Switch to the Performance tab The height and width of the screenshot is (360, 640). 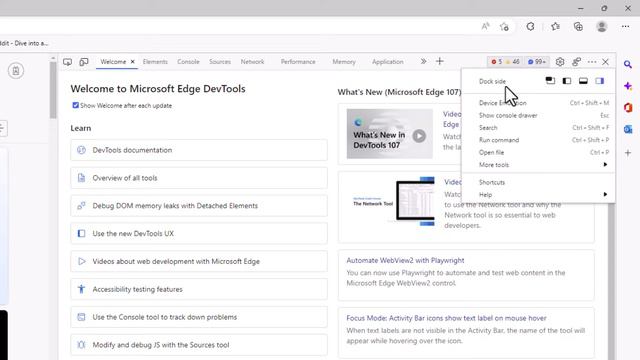coord(298,62)
